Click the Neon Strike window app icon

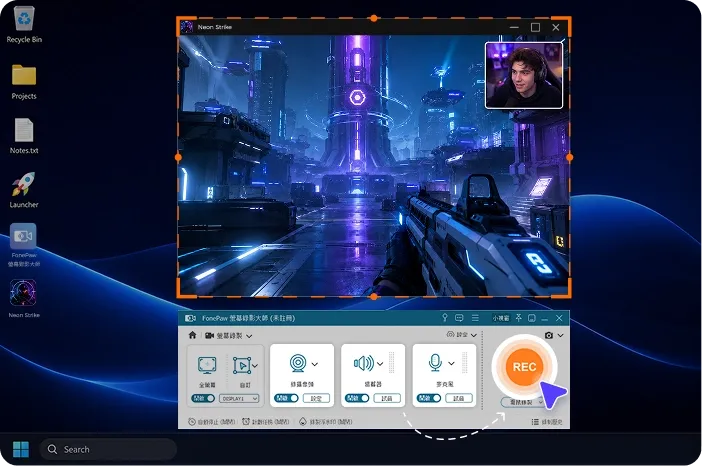point(187,27)
